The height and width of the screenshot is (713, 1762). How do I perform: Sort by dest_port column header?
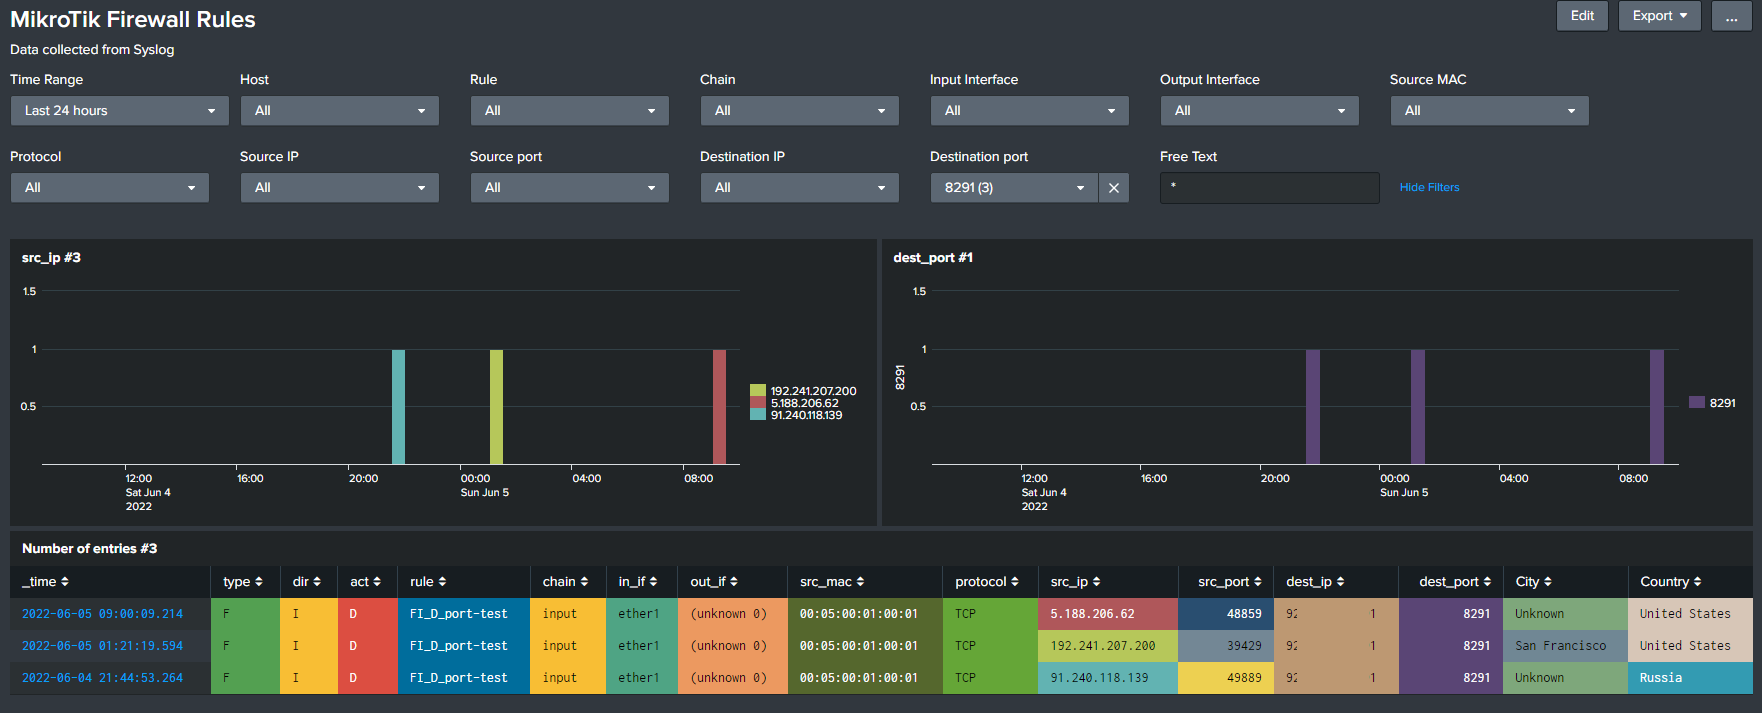coord(1454,582)
